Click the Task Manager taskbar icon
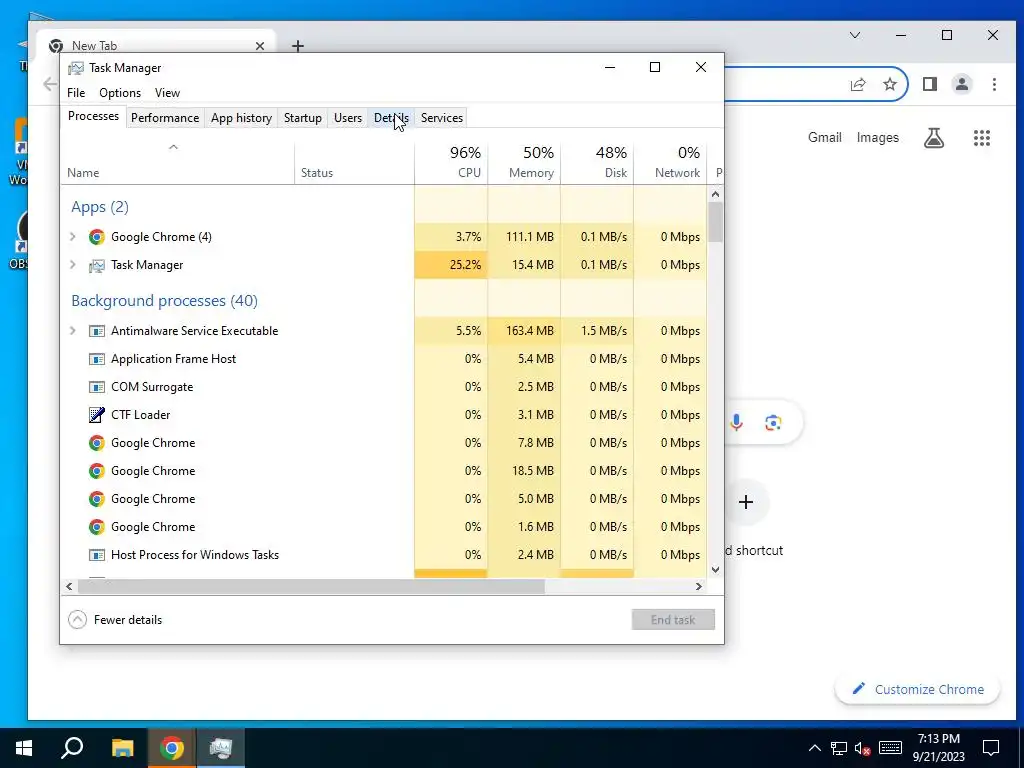The height and width of the screenshot is (768, 1024). pyautogui.click(x=221, y=748)
